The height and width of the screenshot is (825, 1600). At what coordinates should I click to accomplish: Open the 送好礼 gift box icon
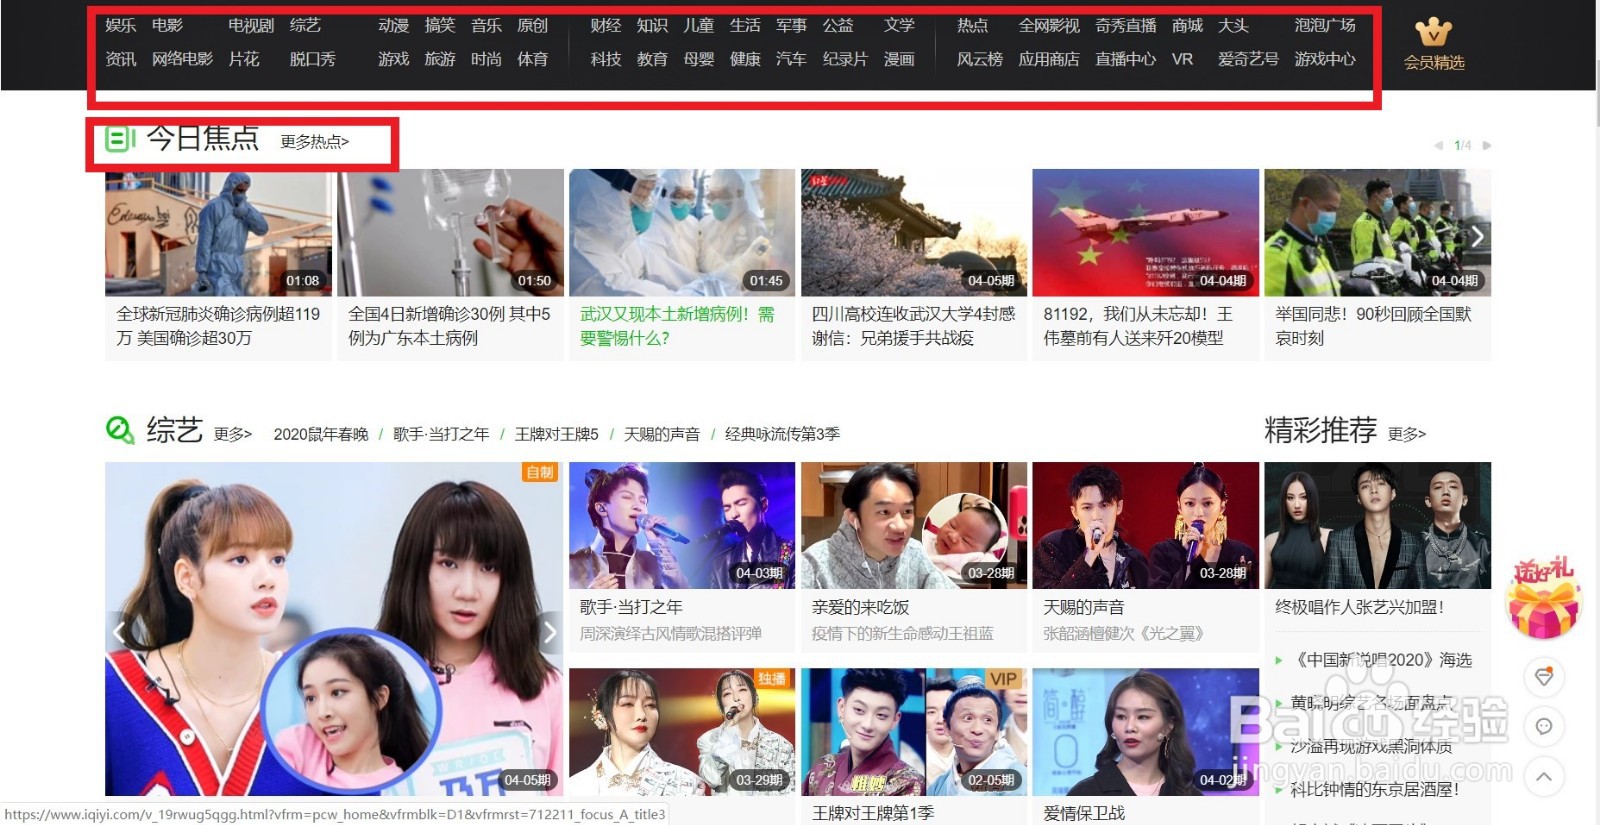click(x=1543, y=598)
